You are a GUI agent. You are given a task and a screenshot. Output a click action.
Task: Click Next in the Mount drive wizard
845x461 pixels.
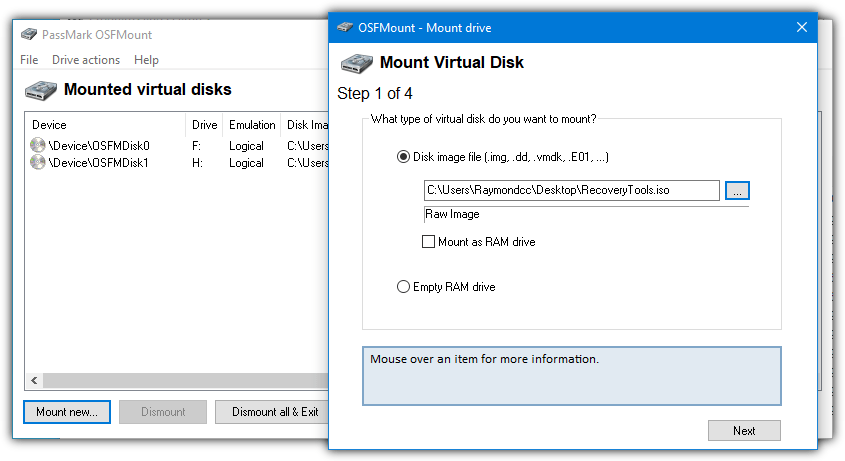pos(744,430)
